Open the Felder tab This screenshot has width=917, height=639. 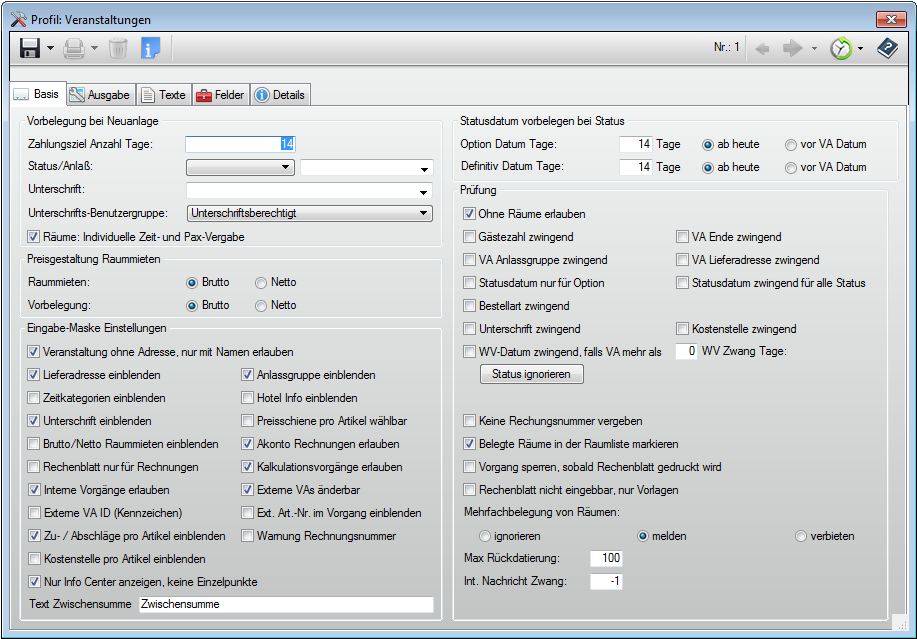(220, 95)
